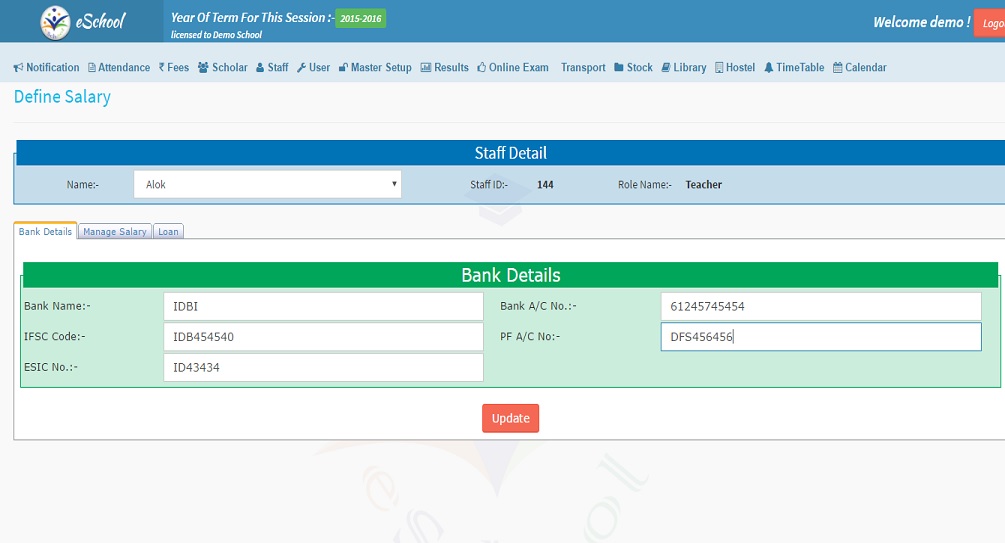Open Notification via its megaphone icon
This screenshot has width=1005, height=543.
click(x=18, y=68)
